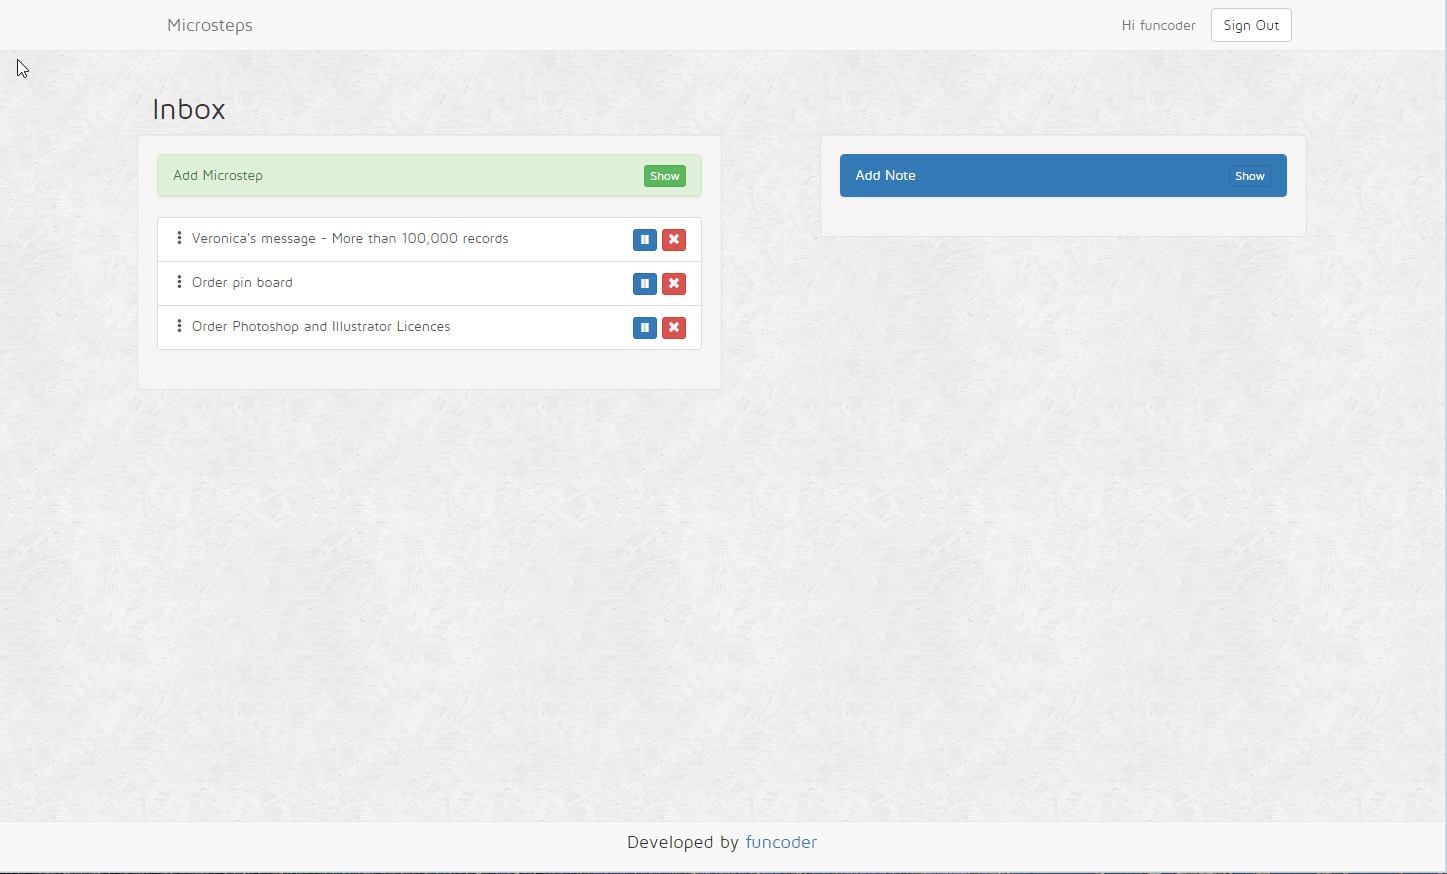Image resolution: width=1447 pixels, height=874 pixels.
Task: Click "Order Photoshop and Illustrator Licences" text
Action: click(321, 327)
